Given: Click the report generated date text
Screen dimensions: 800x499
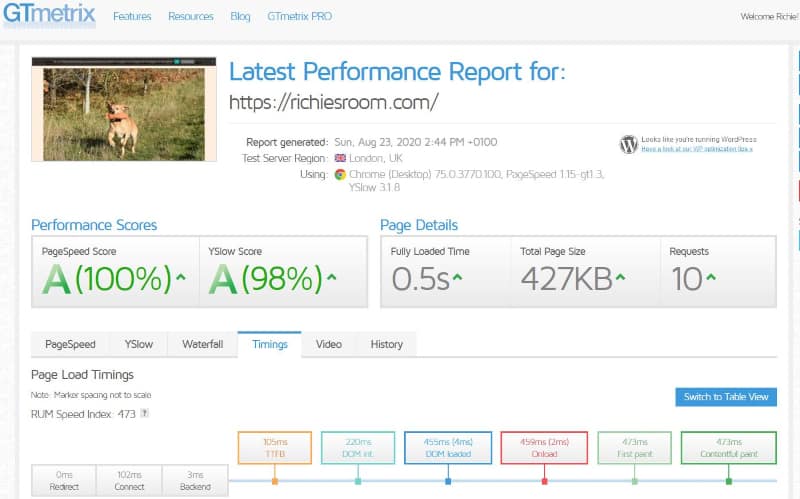Looking at the screenshot, I should 415,142.
